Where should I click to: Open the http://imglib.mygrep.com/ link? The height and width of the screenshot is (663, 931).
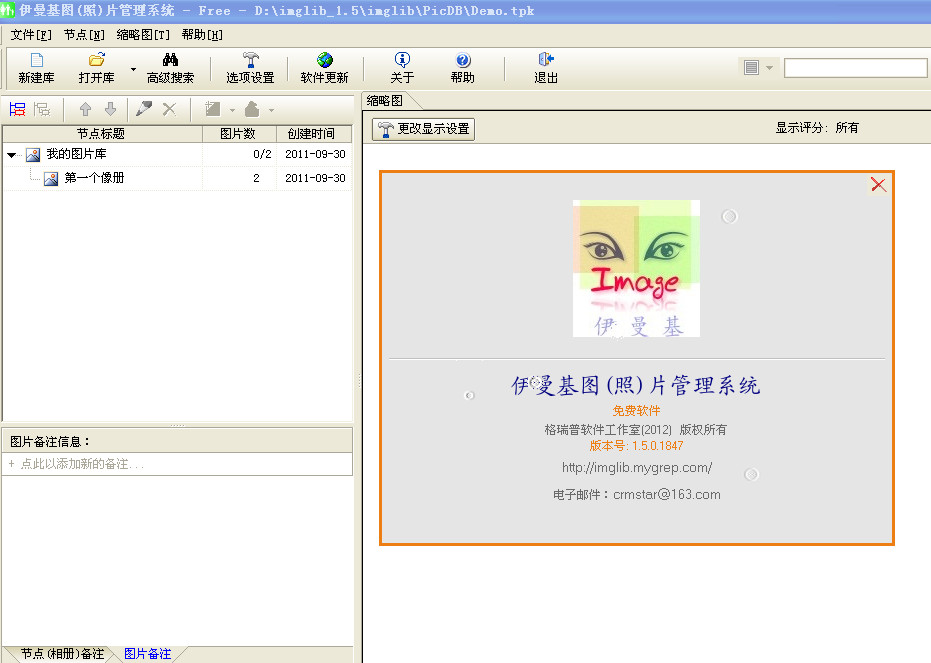point(637,468)
